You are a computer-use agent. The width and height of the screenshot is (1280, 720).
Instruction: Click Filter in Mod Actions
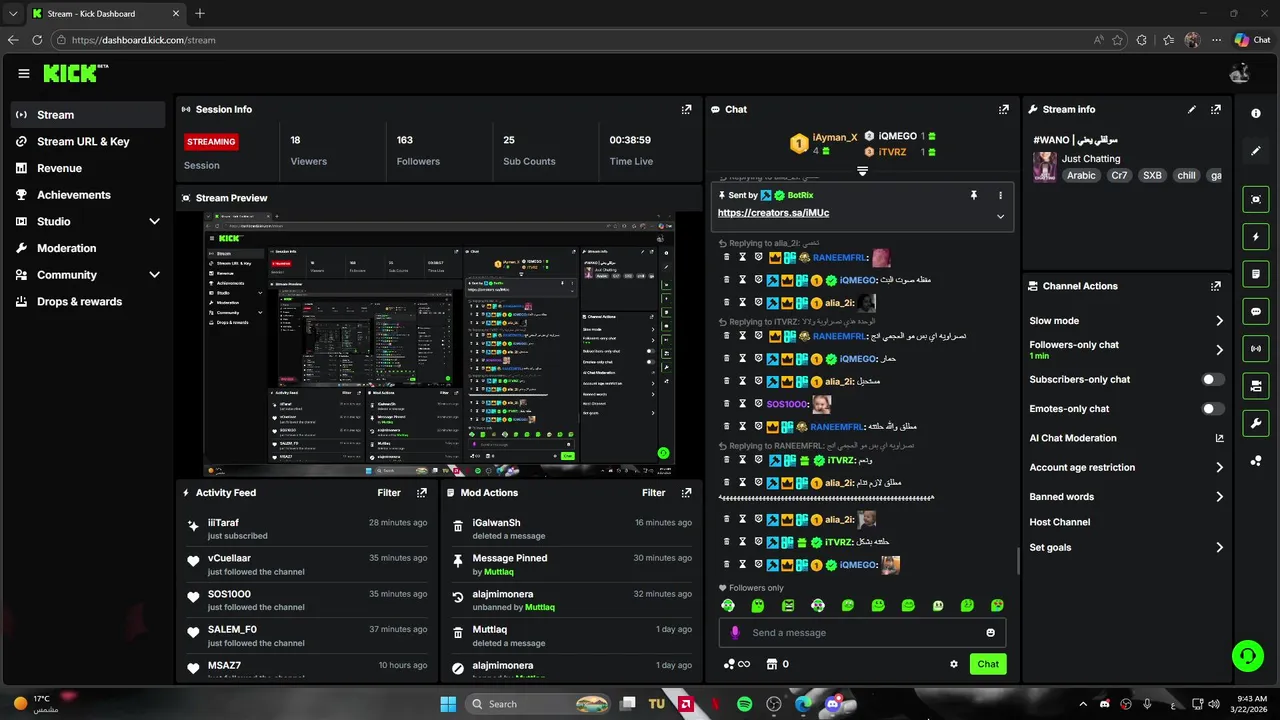653,493
